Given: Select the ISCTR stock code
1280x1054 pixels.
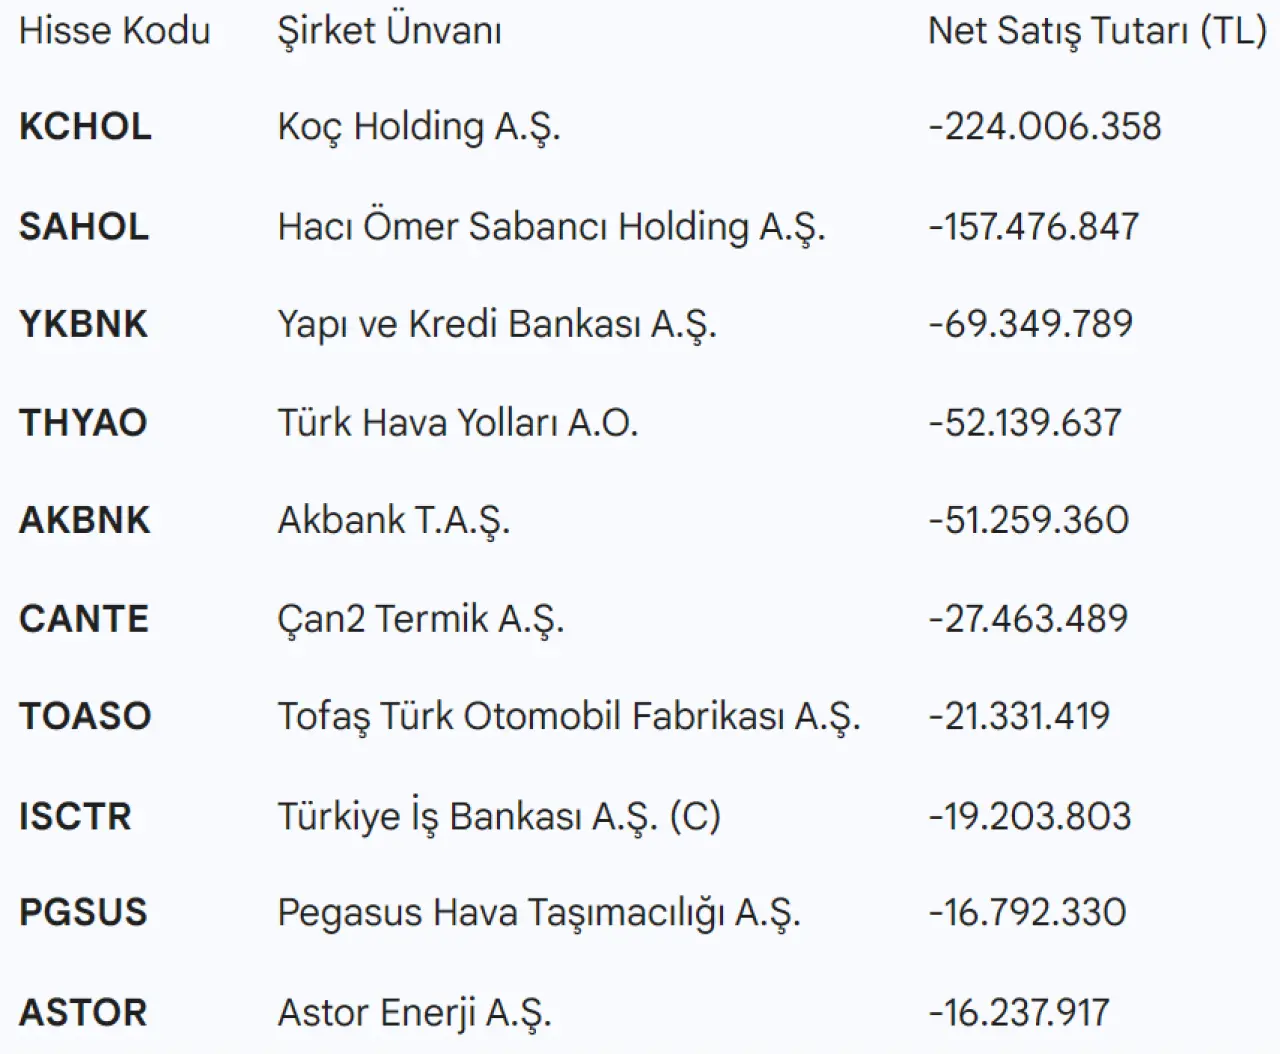Looking at the screenshot, I should click(x=75, y=816).
